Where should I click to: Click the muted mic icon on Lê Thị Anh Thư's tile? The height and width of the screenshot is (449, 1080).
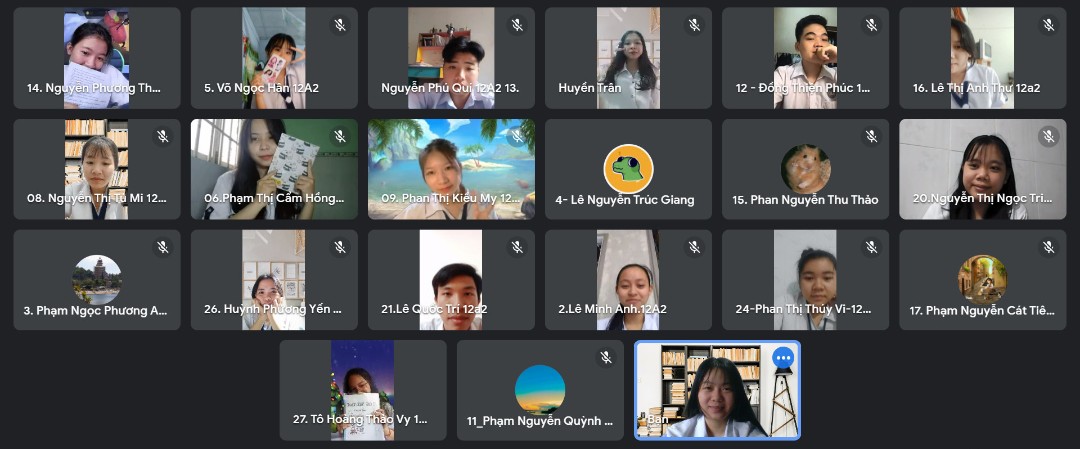(1048, 25)
